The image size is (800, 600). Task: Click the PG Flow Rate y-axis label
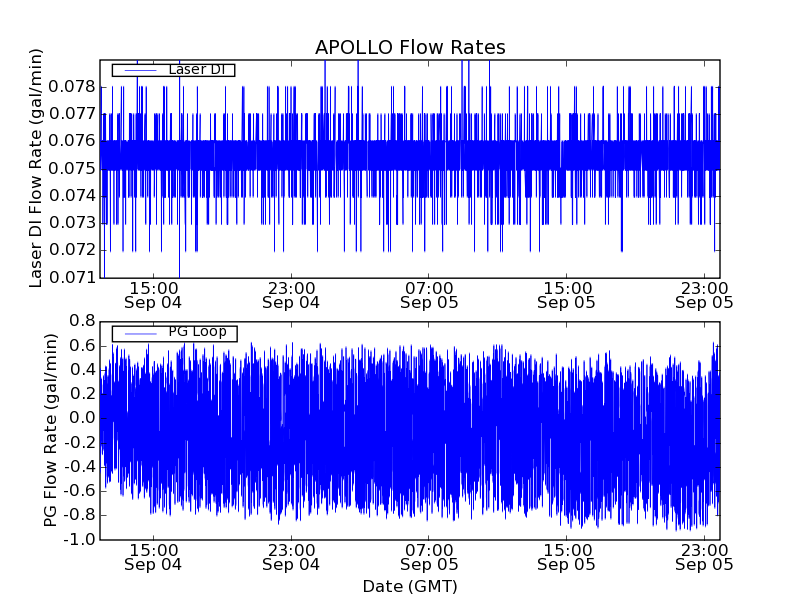[50, 430]
